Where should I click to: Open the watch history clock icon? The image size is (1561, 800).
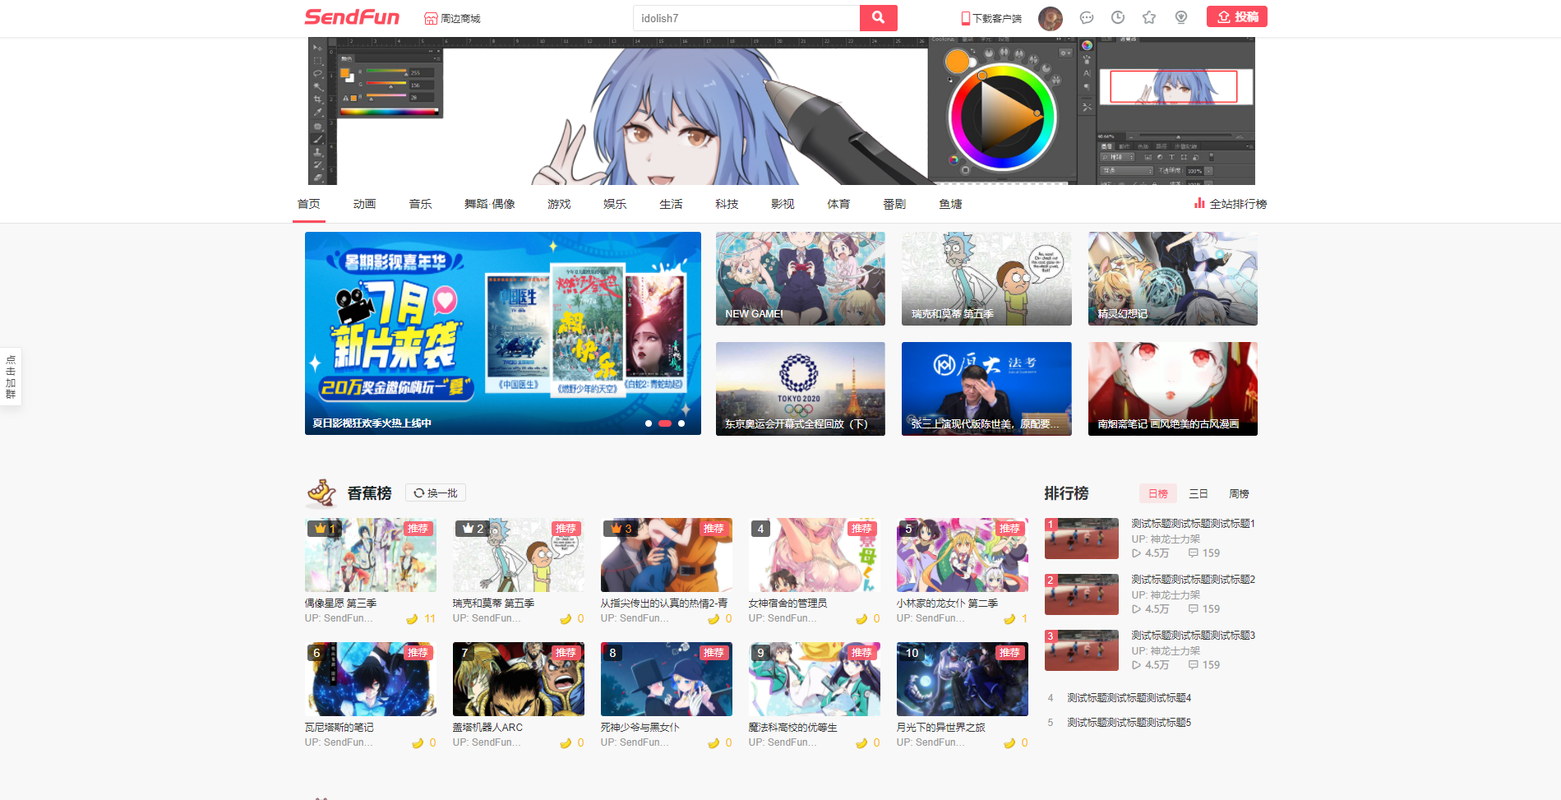point(1118,18)
